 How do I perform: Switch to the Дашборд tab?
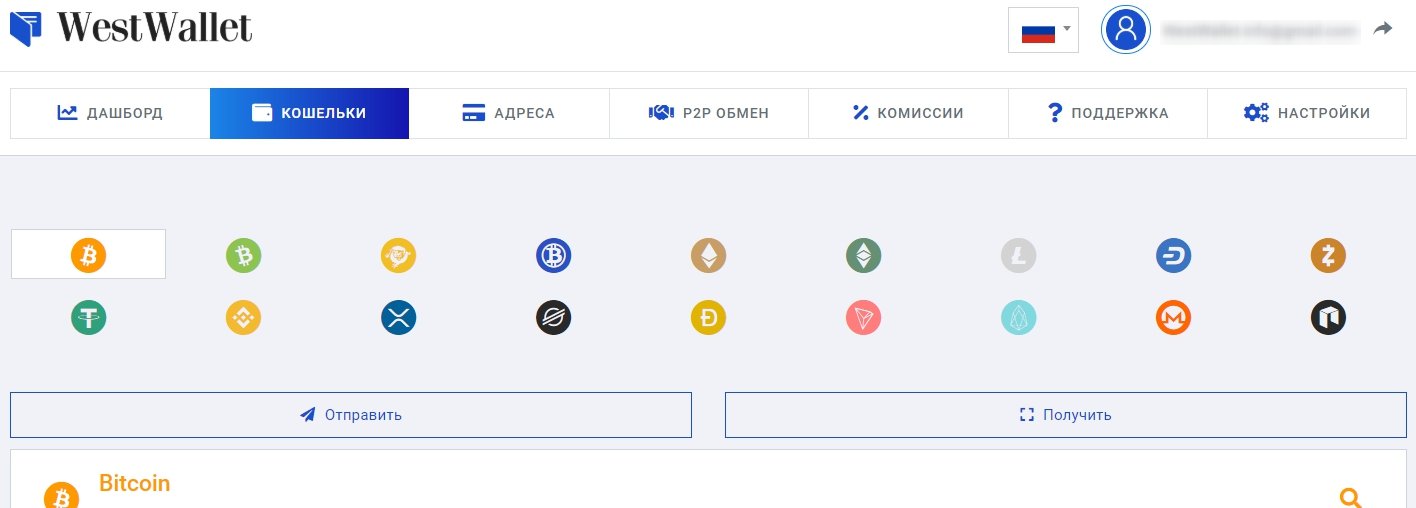point(110,113)
